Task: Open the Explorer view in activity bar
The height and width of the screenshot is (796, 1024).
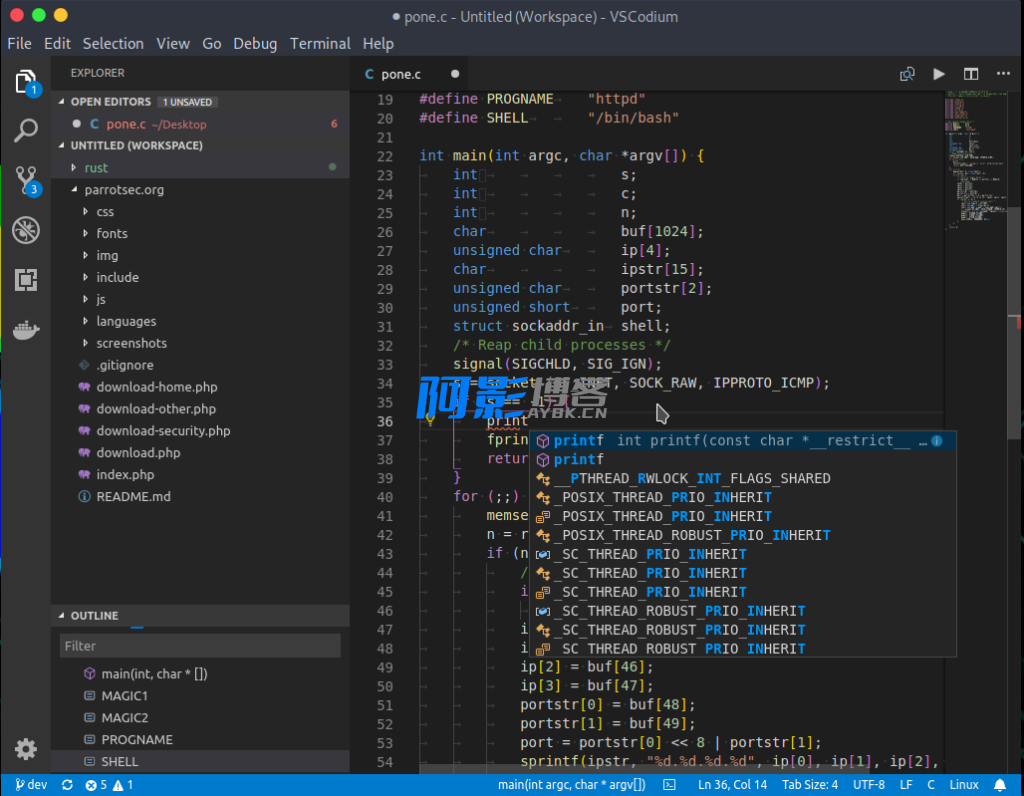Action: (x=26, y=82)
